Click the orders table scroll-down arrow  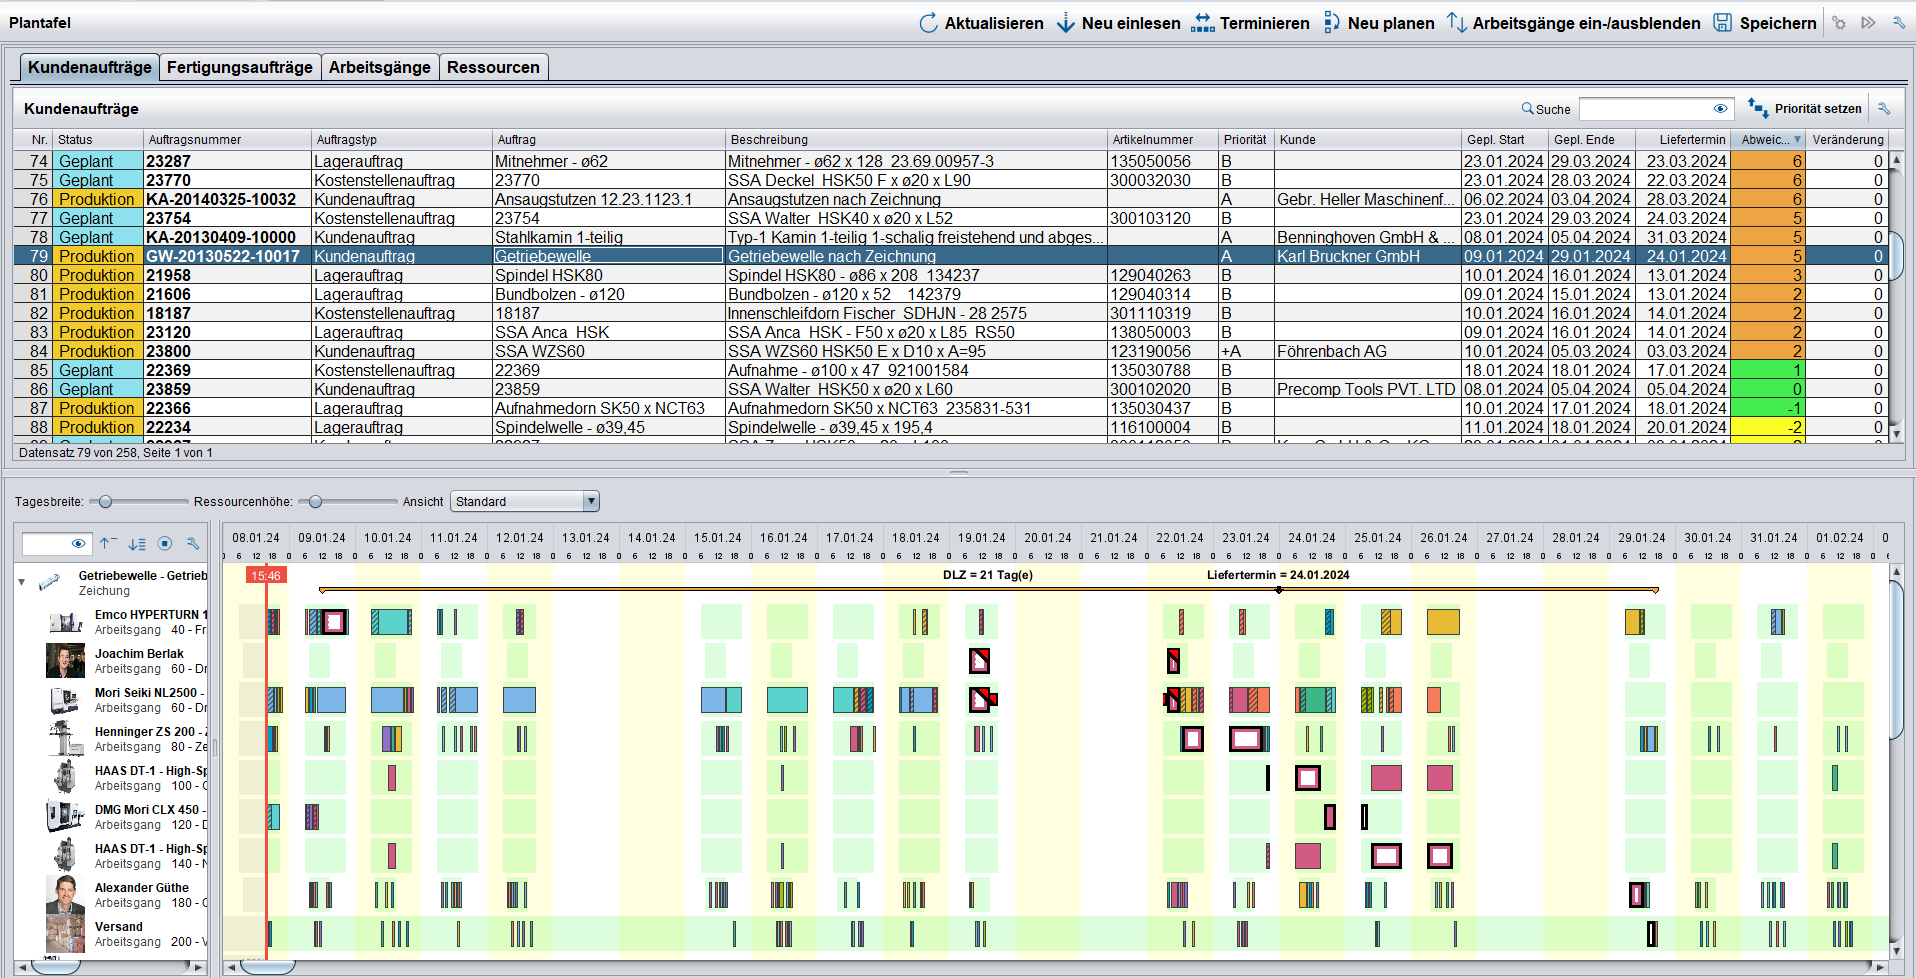[x=1896, y=435]
